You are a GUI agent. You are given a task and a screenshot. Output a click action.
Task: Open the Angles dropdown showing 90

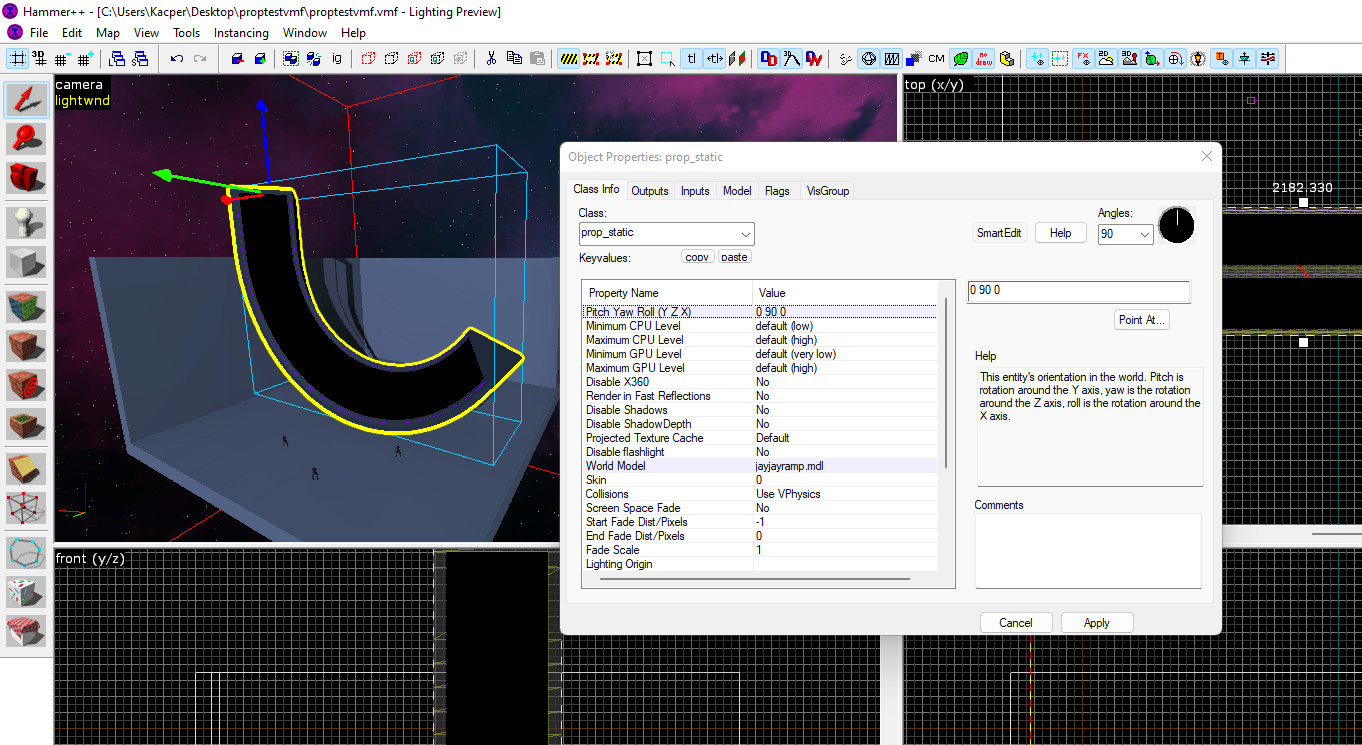tap(1145, 234)
